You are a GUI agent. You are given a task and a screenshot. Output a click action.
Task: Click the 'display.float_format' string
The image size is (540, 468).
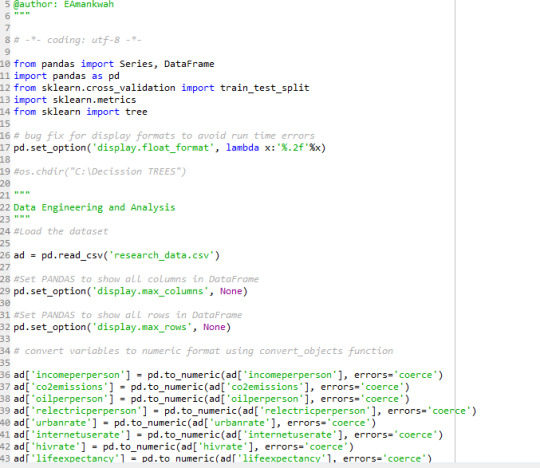click(x=153, y=148)
